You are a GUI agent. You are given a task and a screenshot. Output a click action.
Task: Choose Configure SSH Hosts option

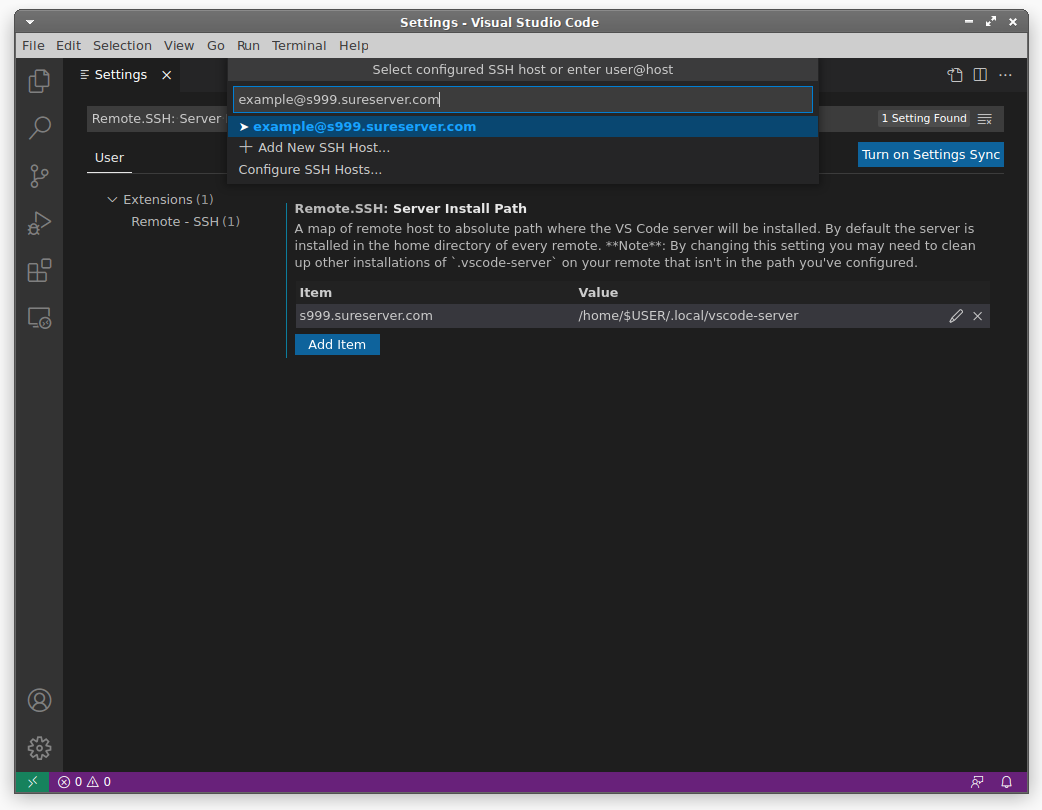(522, 169)
